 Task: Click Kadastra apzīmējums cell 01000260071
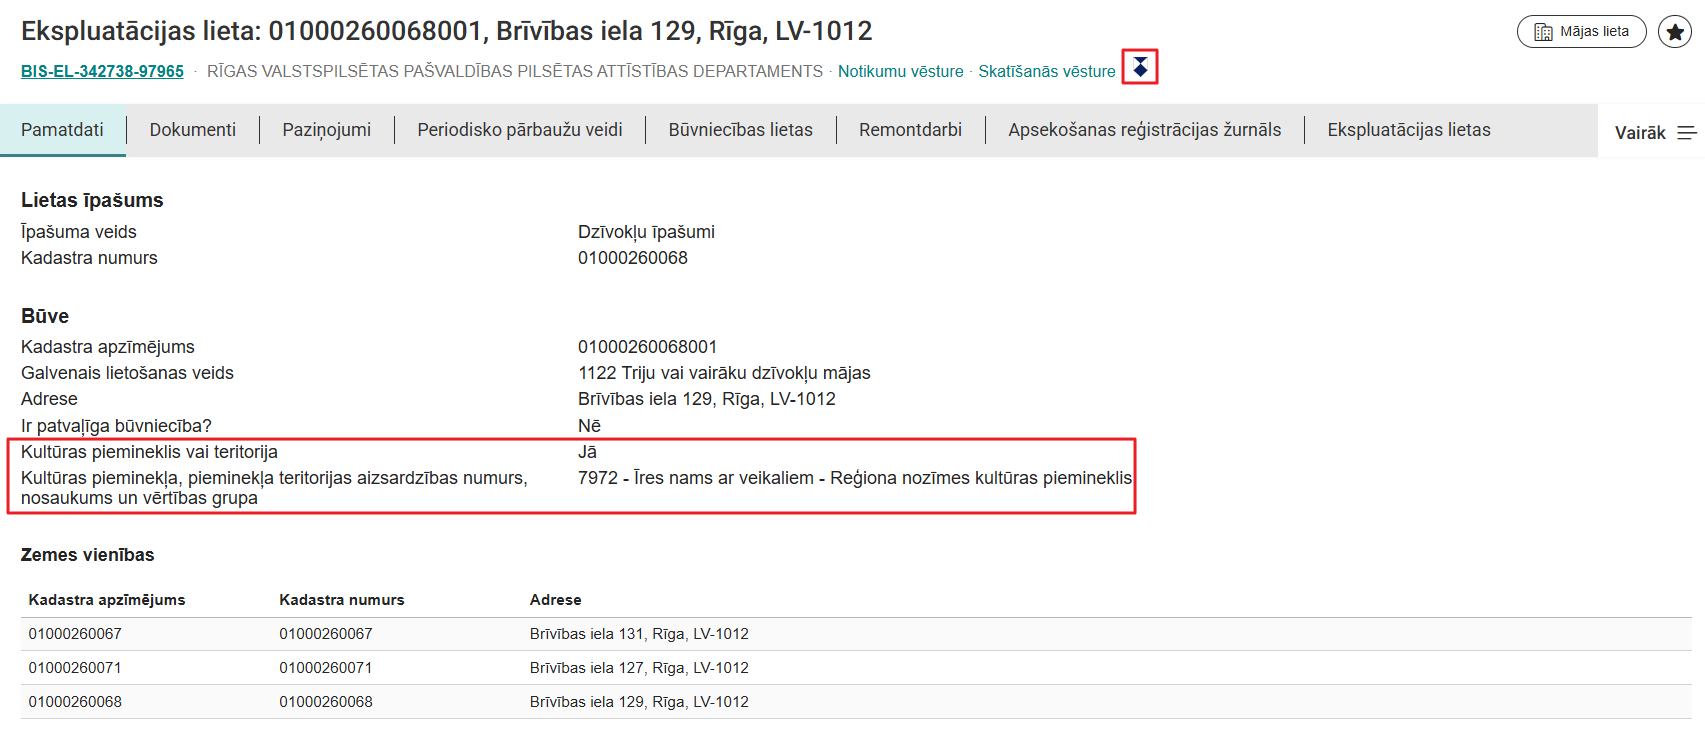point(75,668)
